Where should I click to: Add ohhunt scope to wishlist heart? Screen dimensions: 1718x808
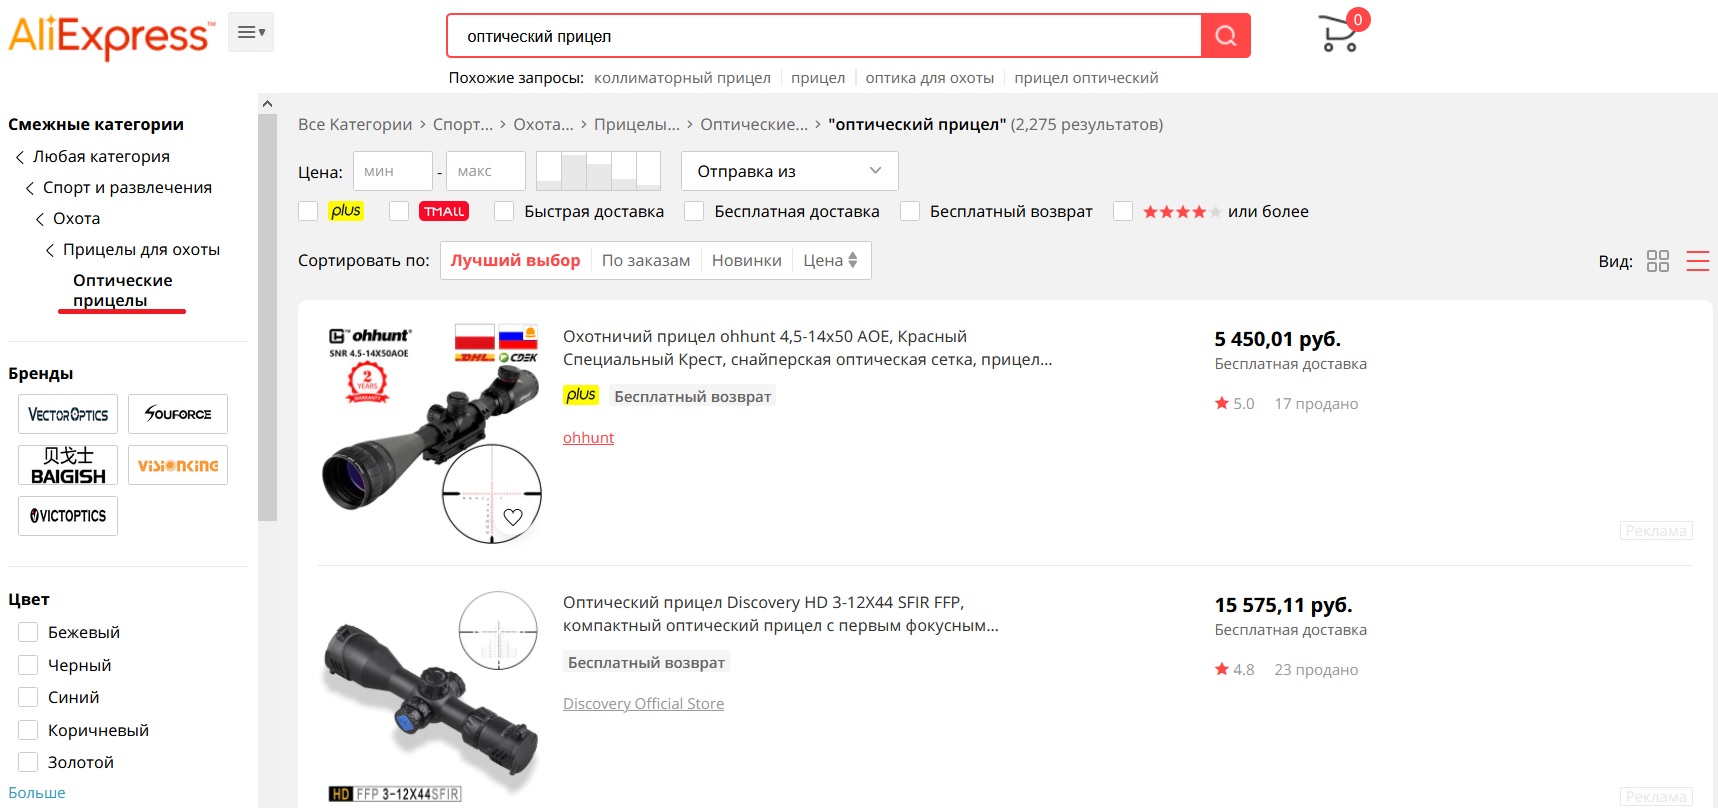pos(513,517)
